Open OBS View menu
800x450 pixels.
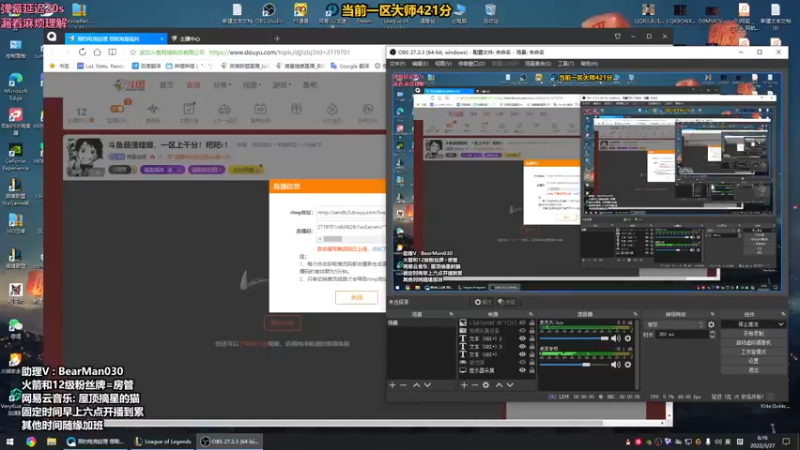[443, 64]
